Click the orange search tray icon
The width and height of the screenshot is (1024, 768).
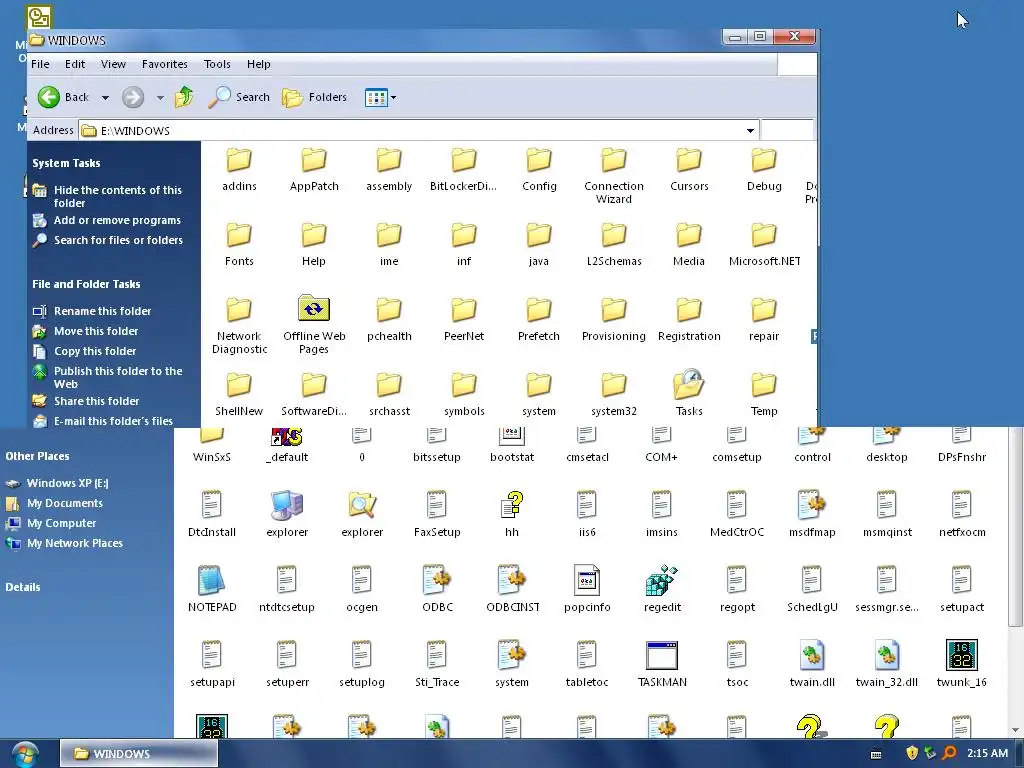(950, 753)
